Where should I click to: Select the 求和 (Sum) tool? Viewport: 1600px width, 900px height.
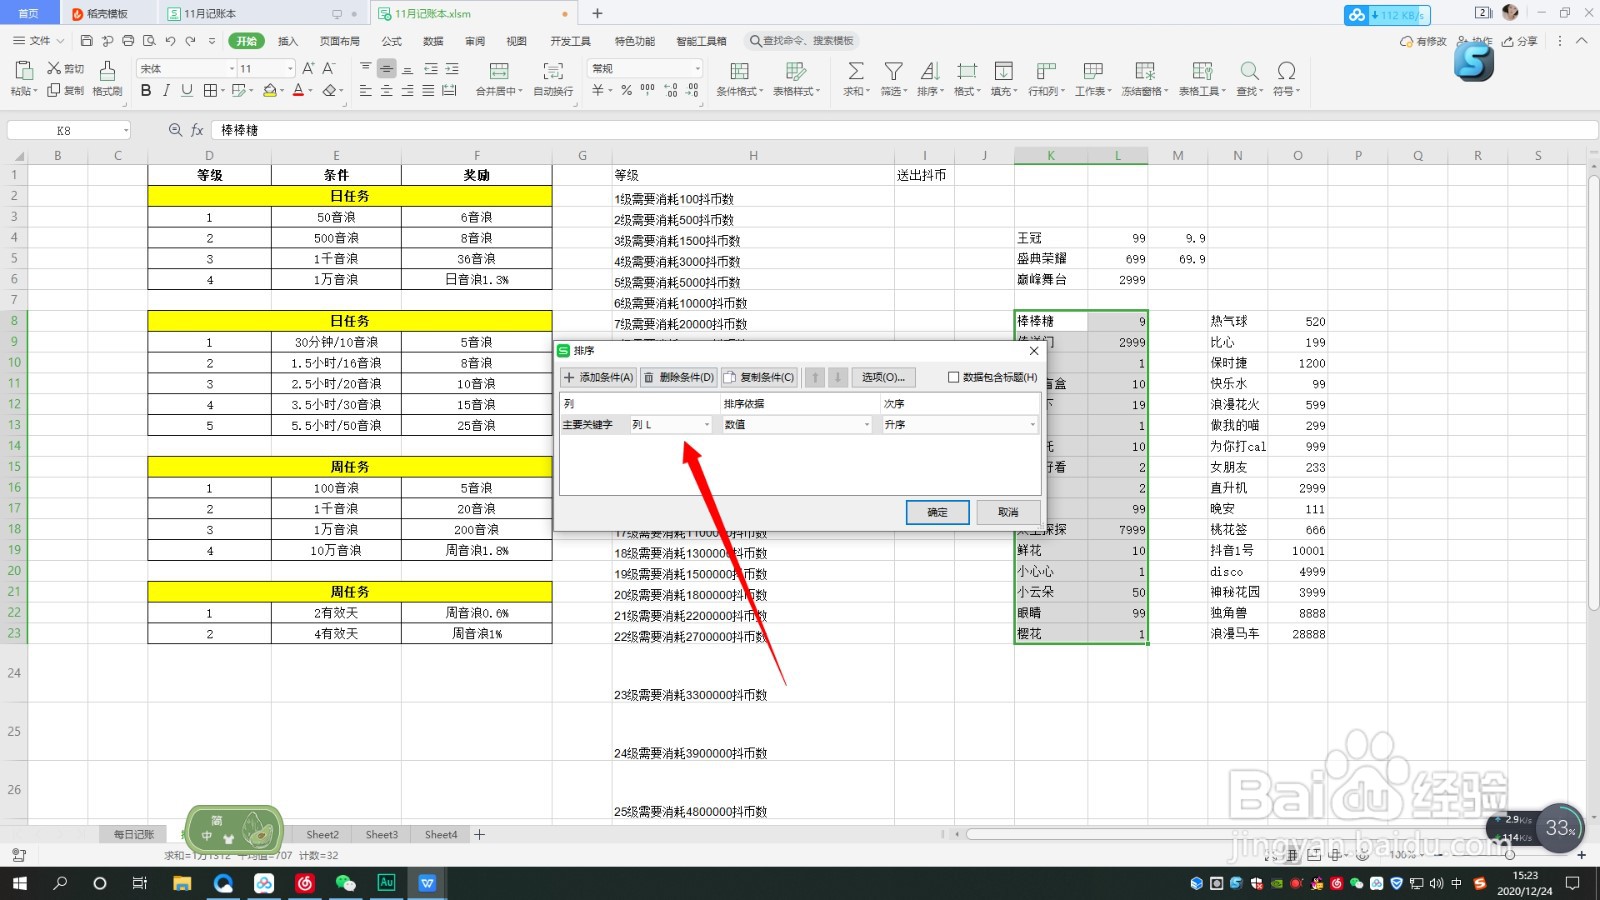pyautogui.click(x=855, y=78)
